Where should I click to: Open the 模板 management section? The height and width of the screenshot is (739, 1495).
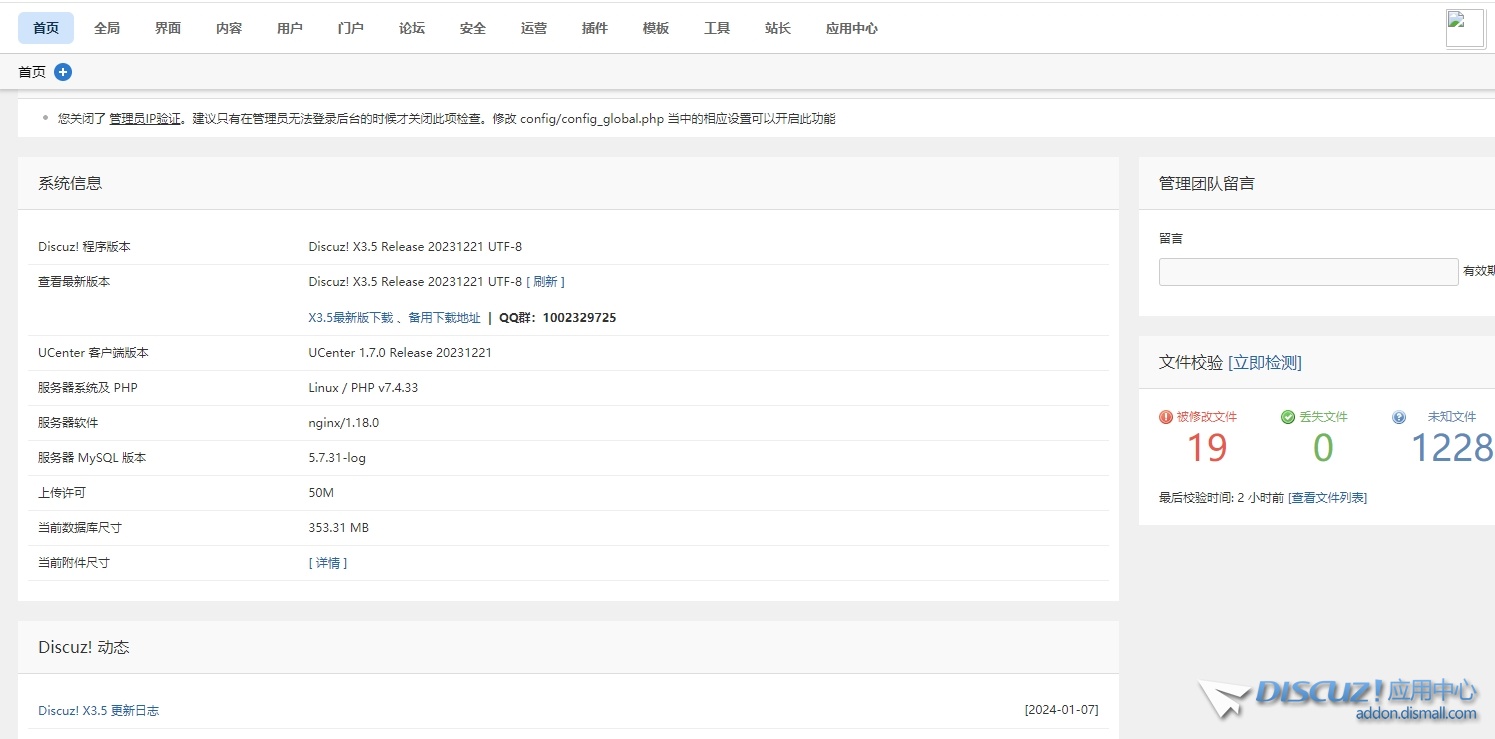(655, 28)
